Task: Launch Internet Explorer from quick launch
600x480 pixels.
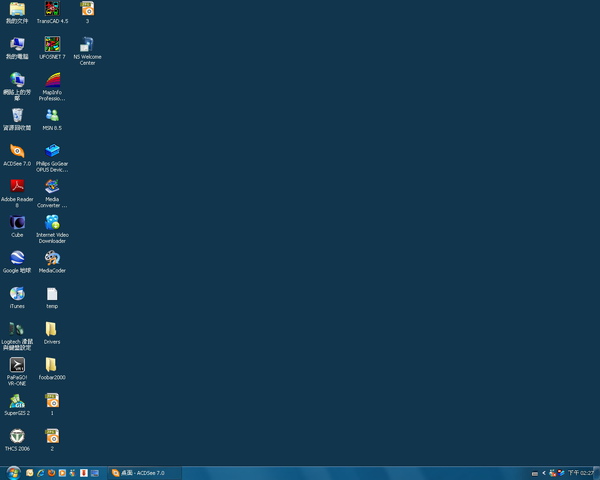Action: (x=41, y=473)
